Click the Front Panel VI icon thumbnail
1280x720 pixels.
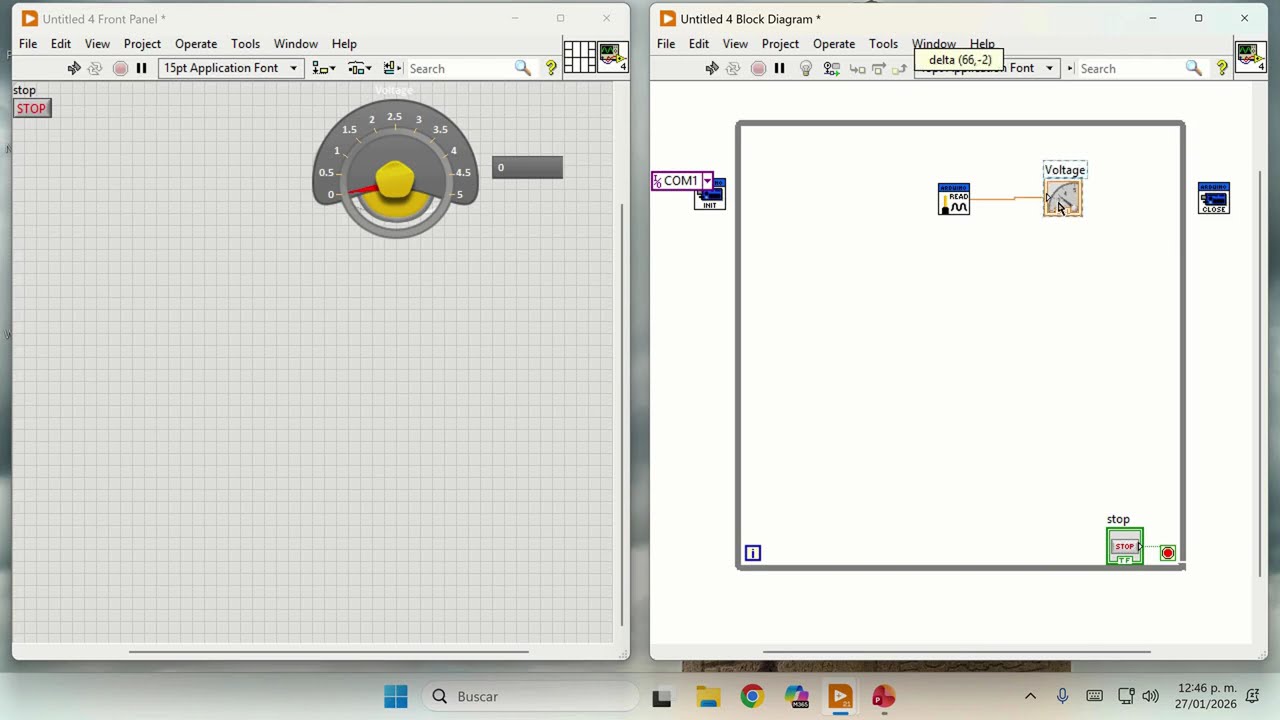pyautogui.click(x=613, y=57)
